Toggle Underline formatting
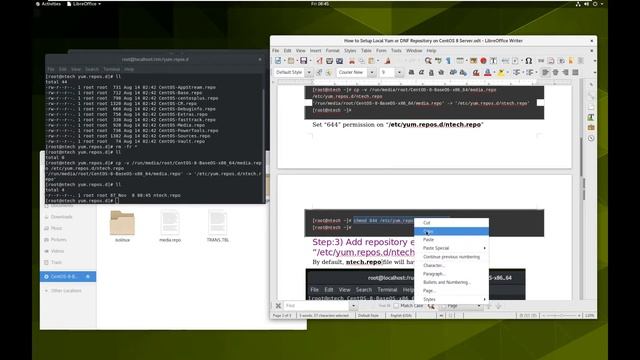Screen dimensions: 640x360 [431, 73]
